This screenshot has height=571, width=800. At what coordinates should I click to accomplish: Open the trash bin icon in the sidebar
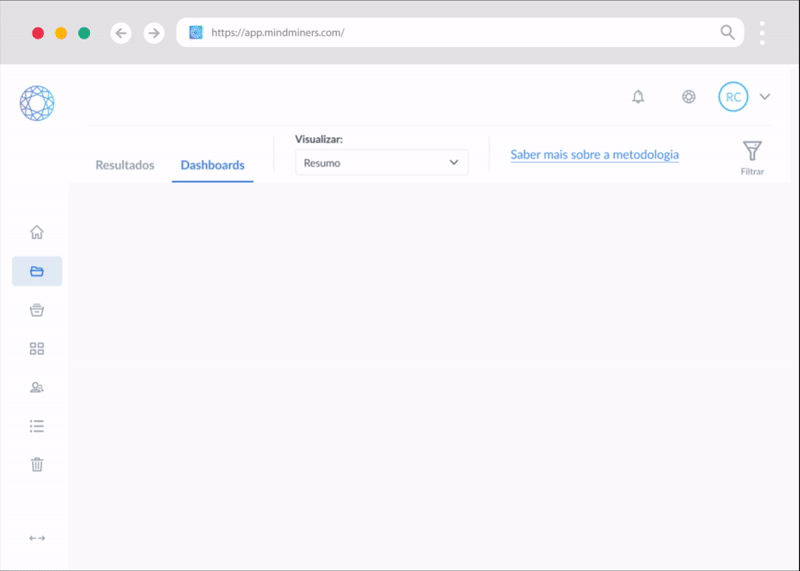tap(37, 464)
